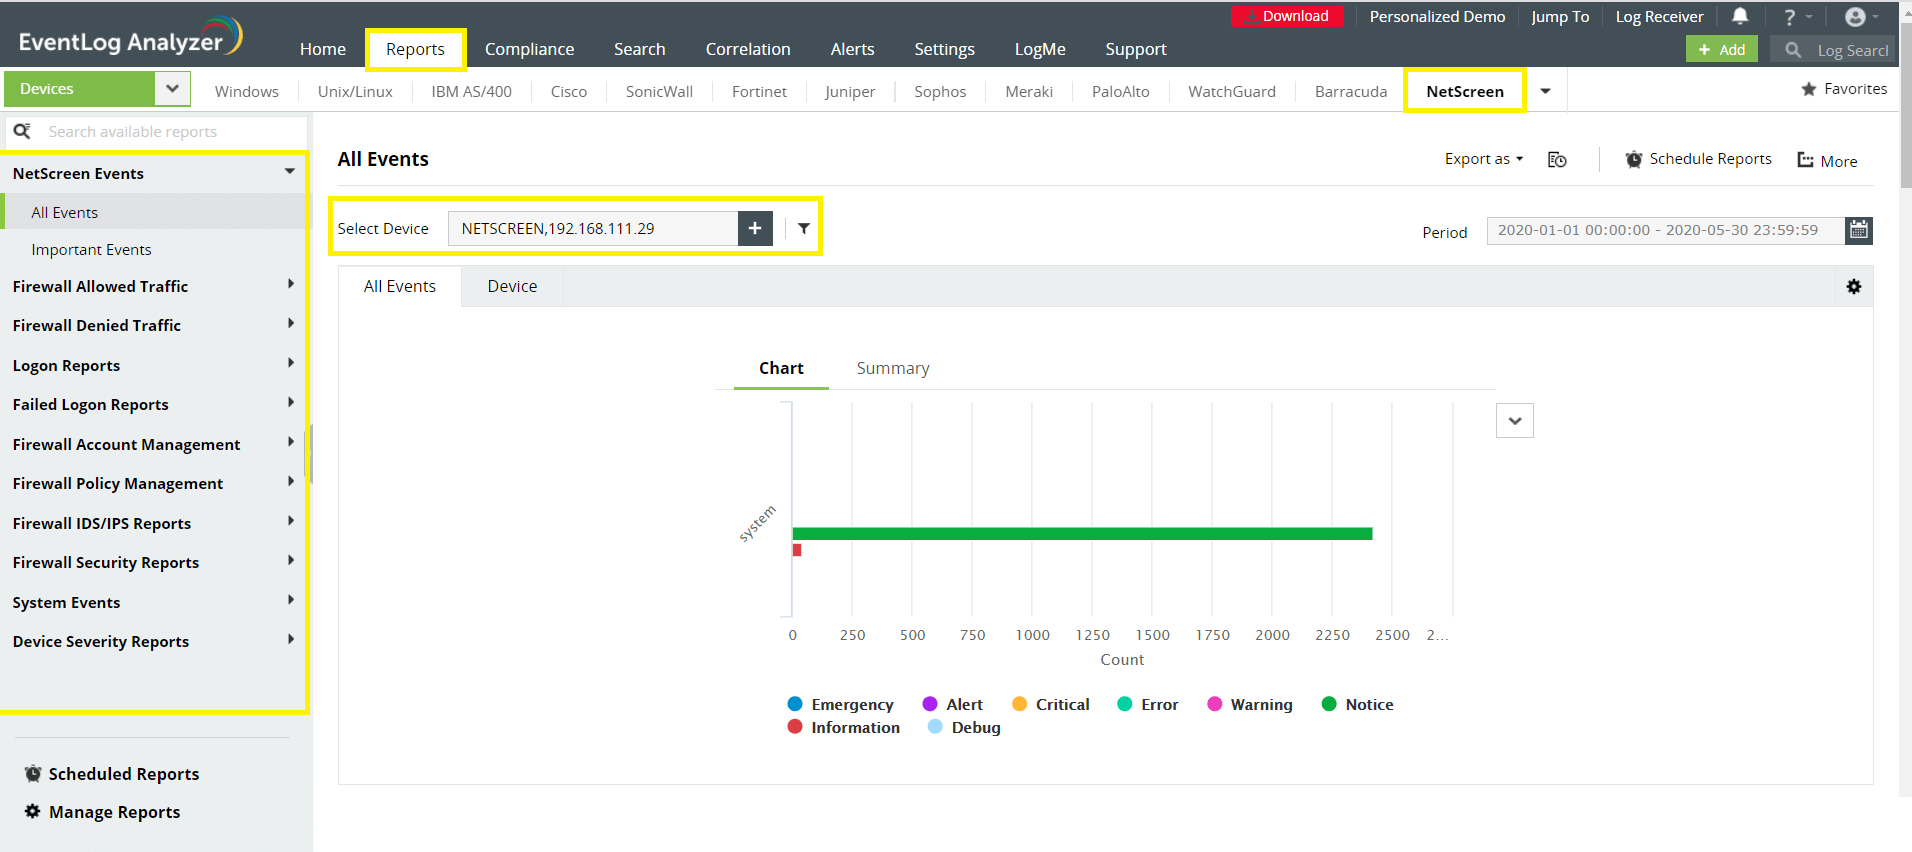Expand more device types dropdown after NetScreen
This screenshot has width=1912, height=852.
1546,91
